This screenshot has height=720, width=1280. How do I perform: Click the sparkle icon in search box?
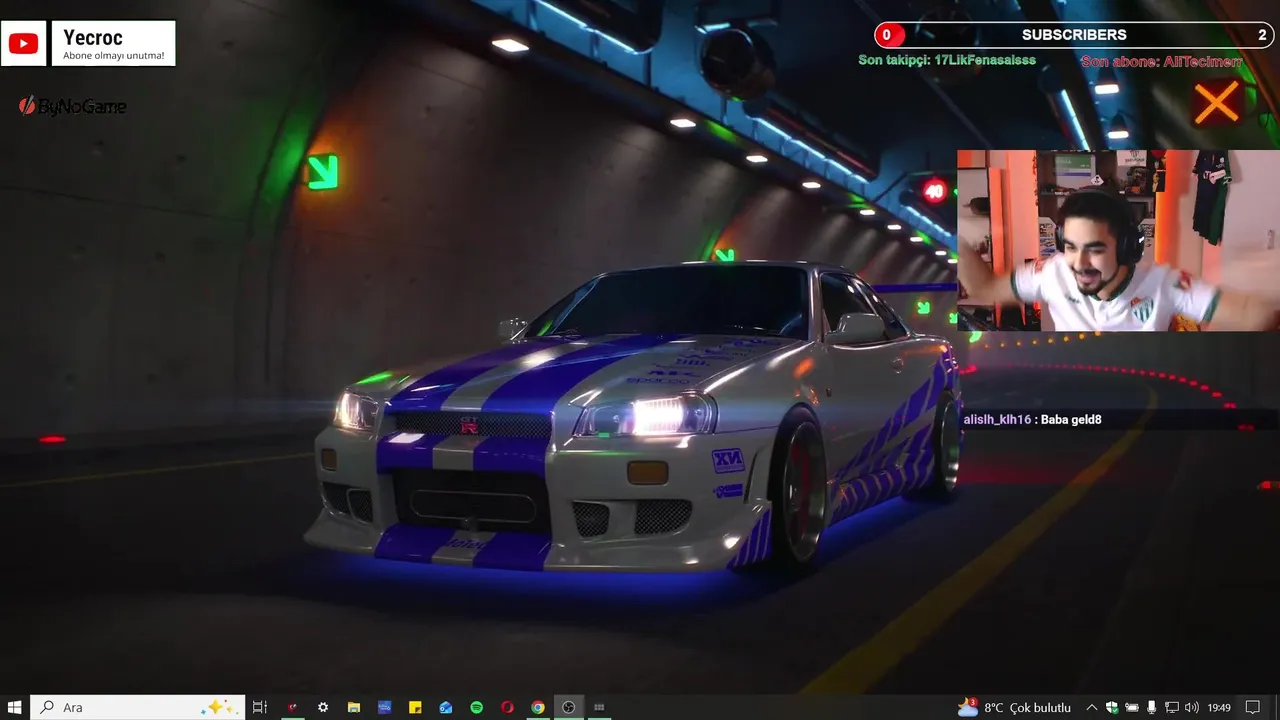click(x=220, y=707)
